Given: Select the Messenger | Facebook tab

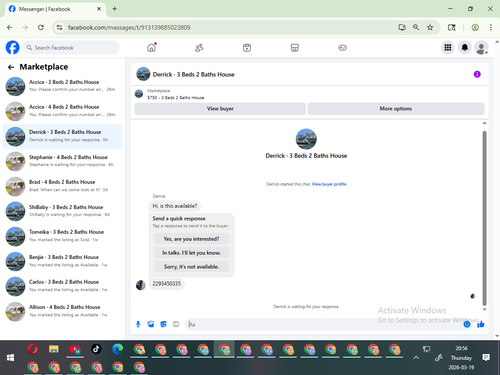Looking at the screenshot, I should pos(55,9).
